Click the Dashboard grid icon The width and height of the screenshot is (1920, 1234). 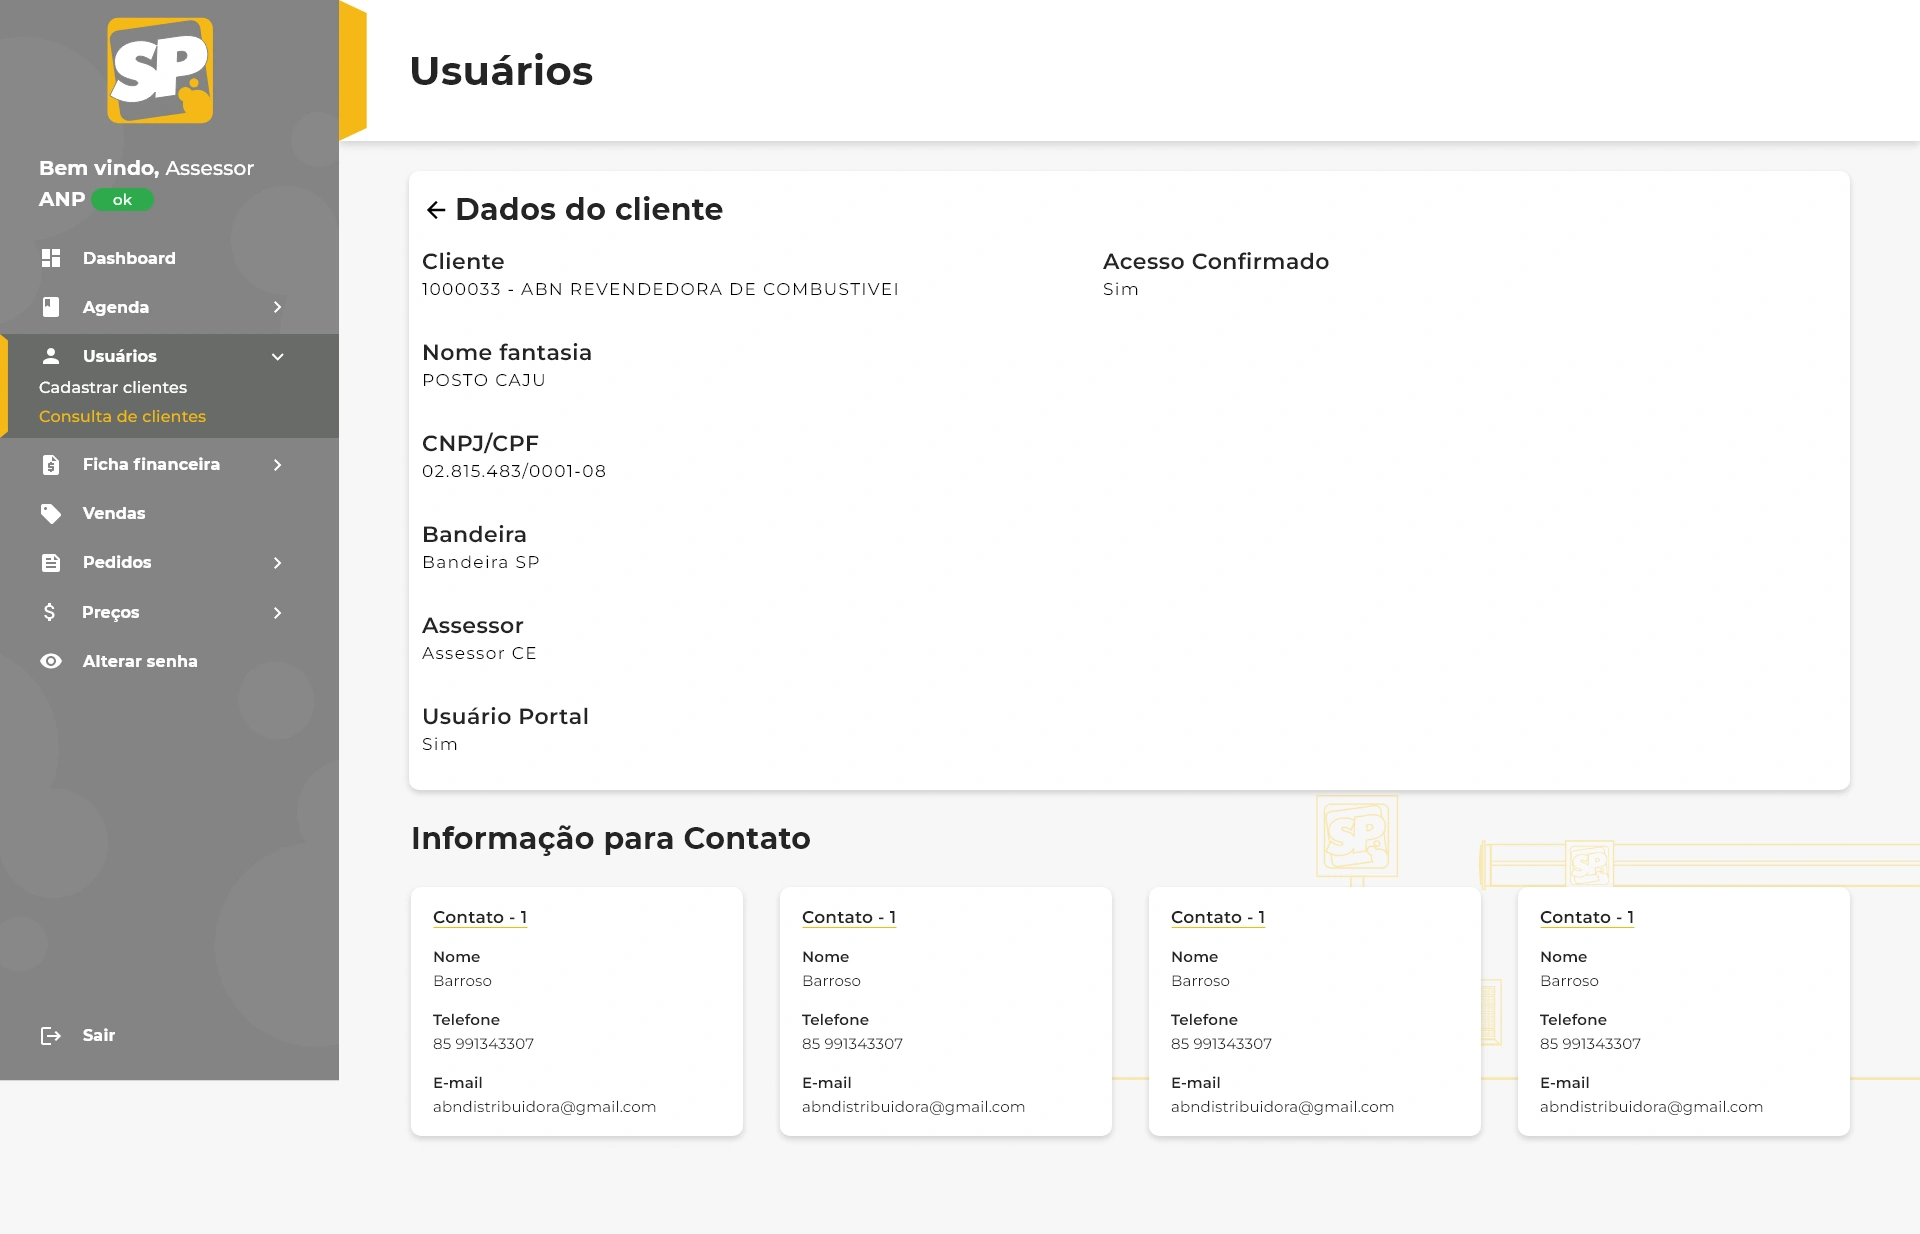tap(51, 258)
